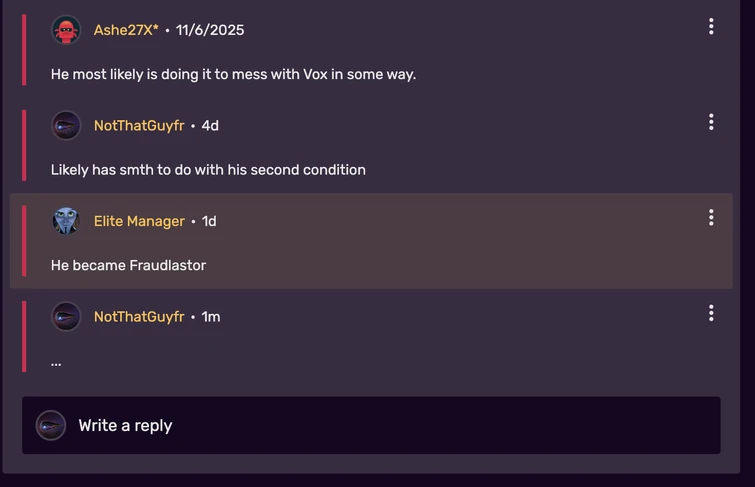Open Ashe27X* user profile link
Screen dimensions: 755x487
[x=126, y=30]
